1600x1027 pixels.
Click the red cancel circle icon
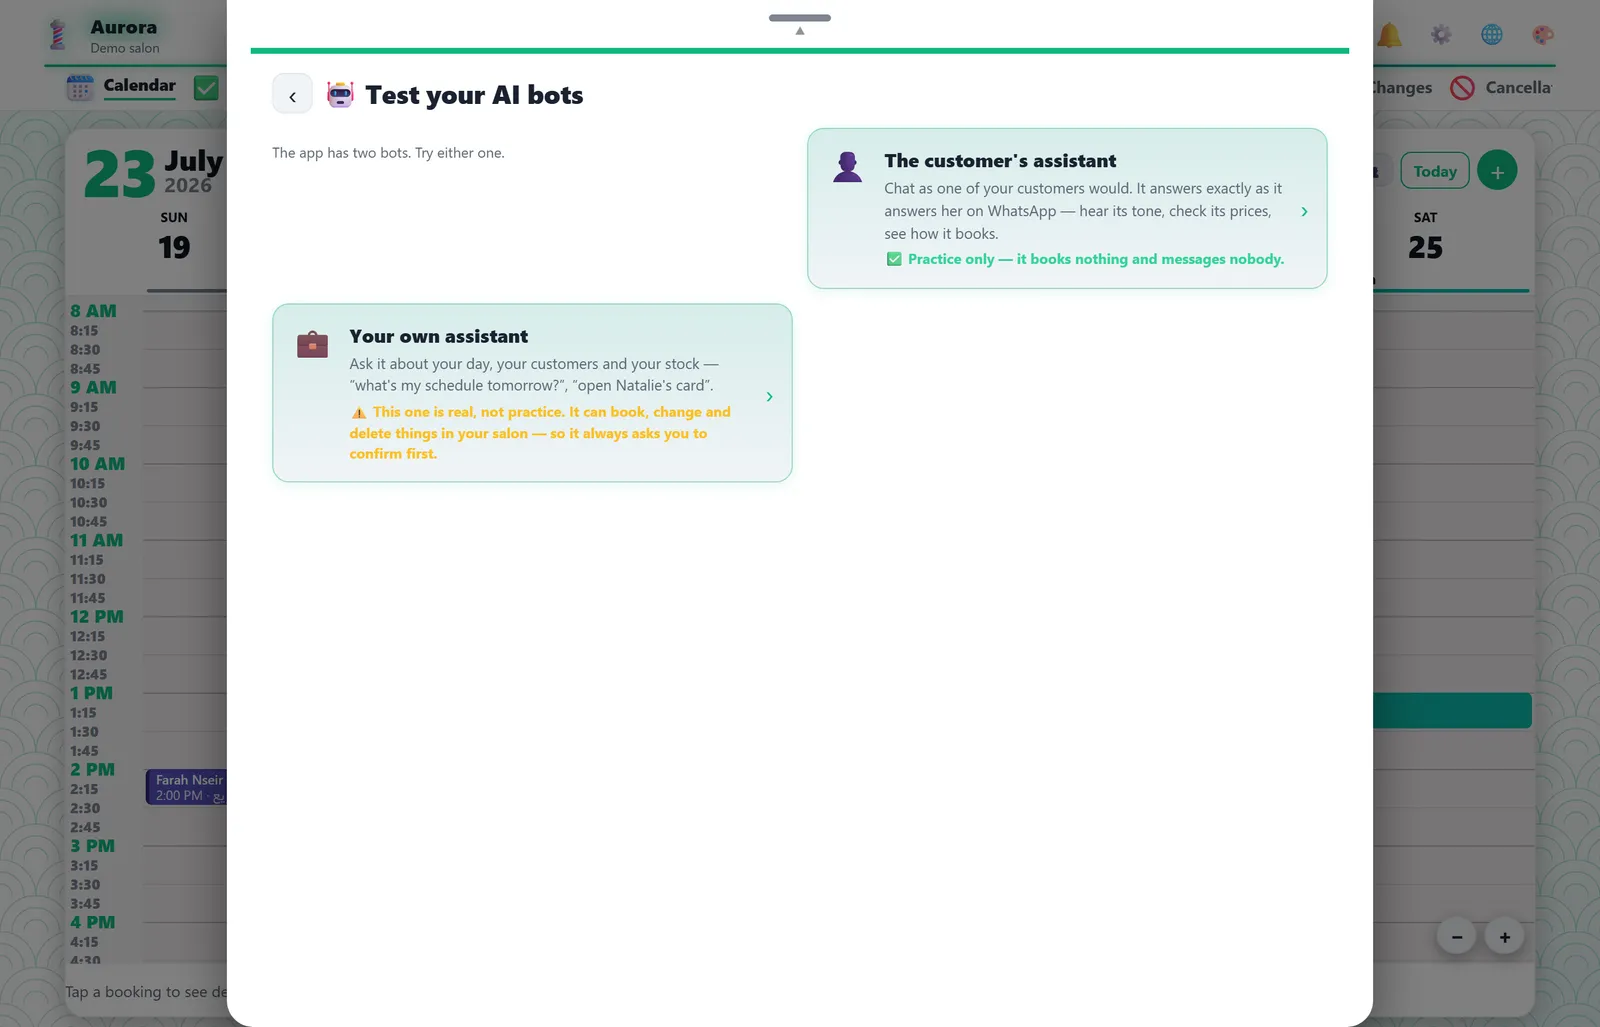[1462, 88]
